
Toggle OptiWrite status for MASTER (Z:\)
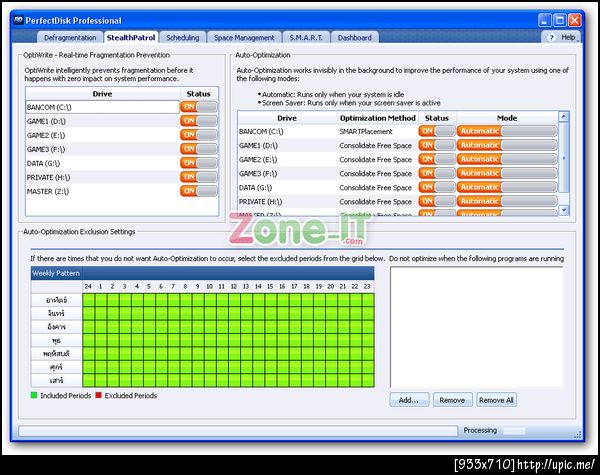click(199, 191)
